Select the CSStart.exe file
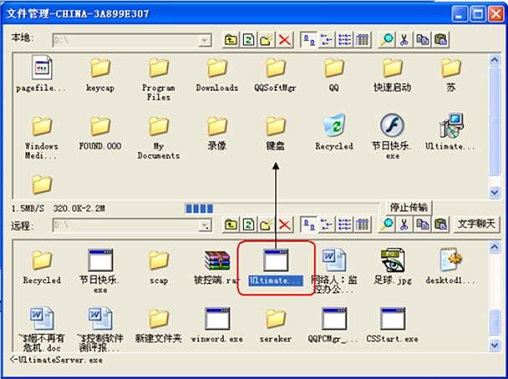Image resolution: width=508 pixels, height=379 pixels. (392, 325)
